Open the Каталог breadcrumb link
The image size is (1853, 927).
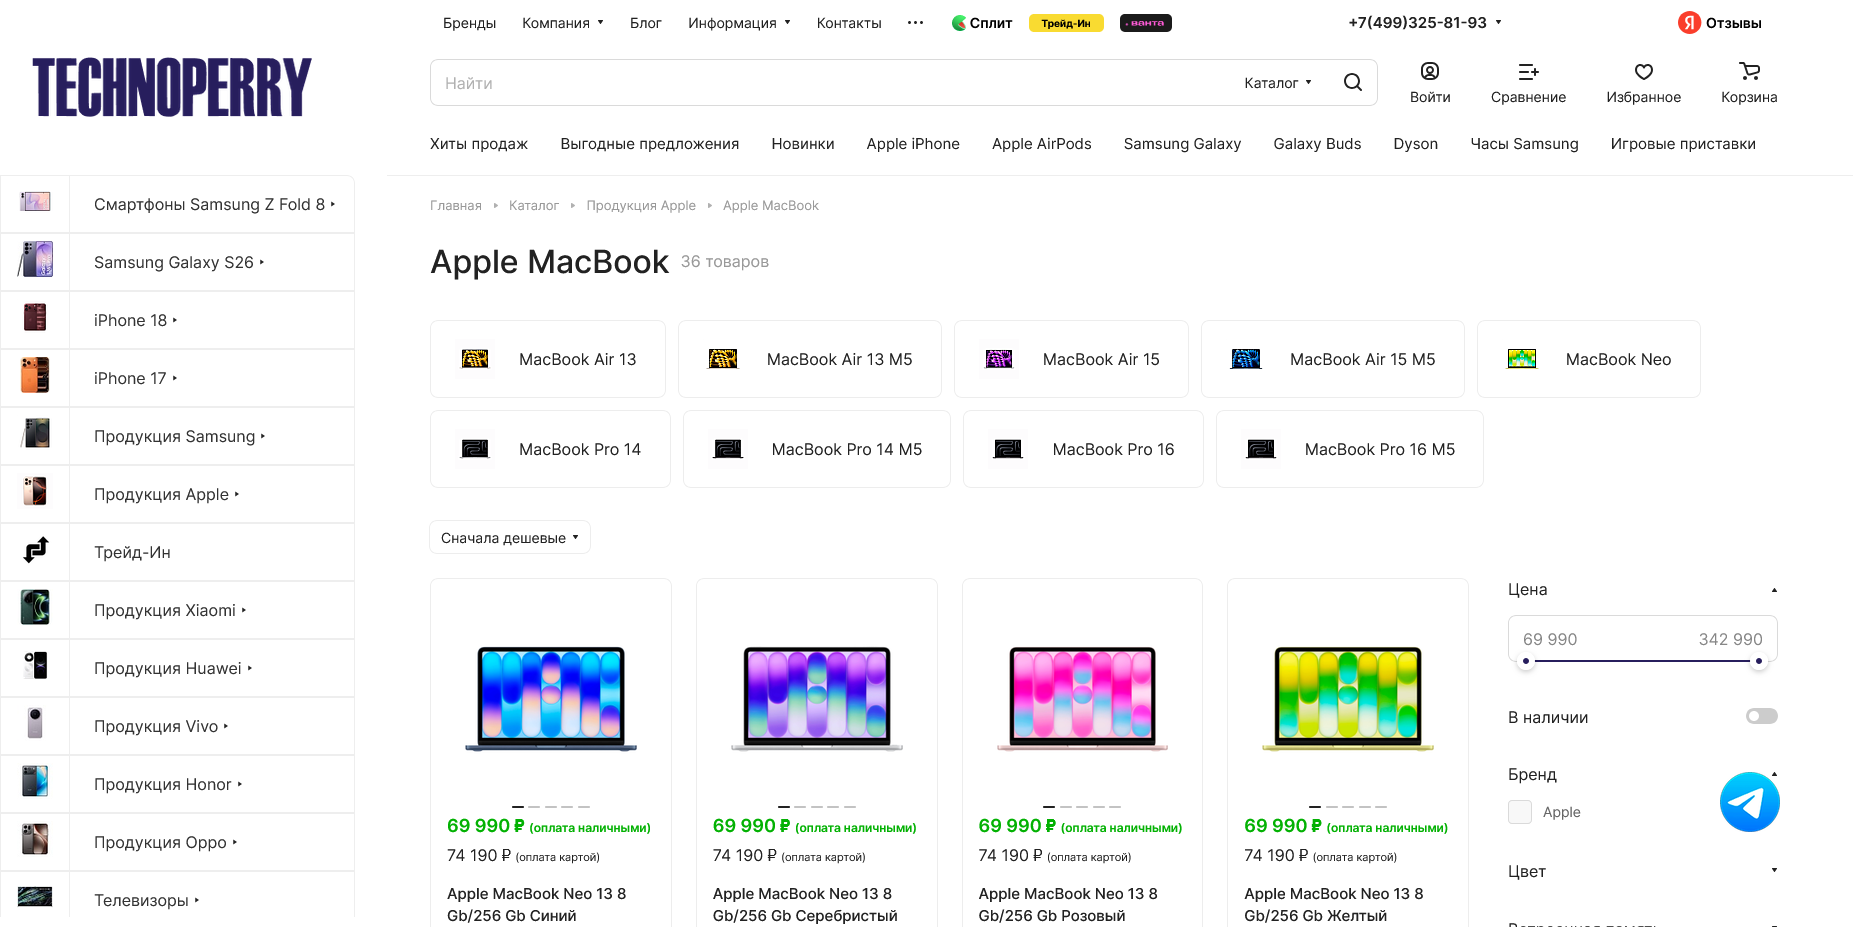[x=534, y=206]
